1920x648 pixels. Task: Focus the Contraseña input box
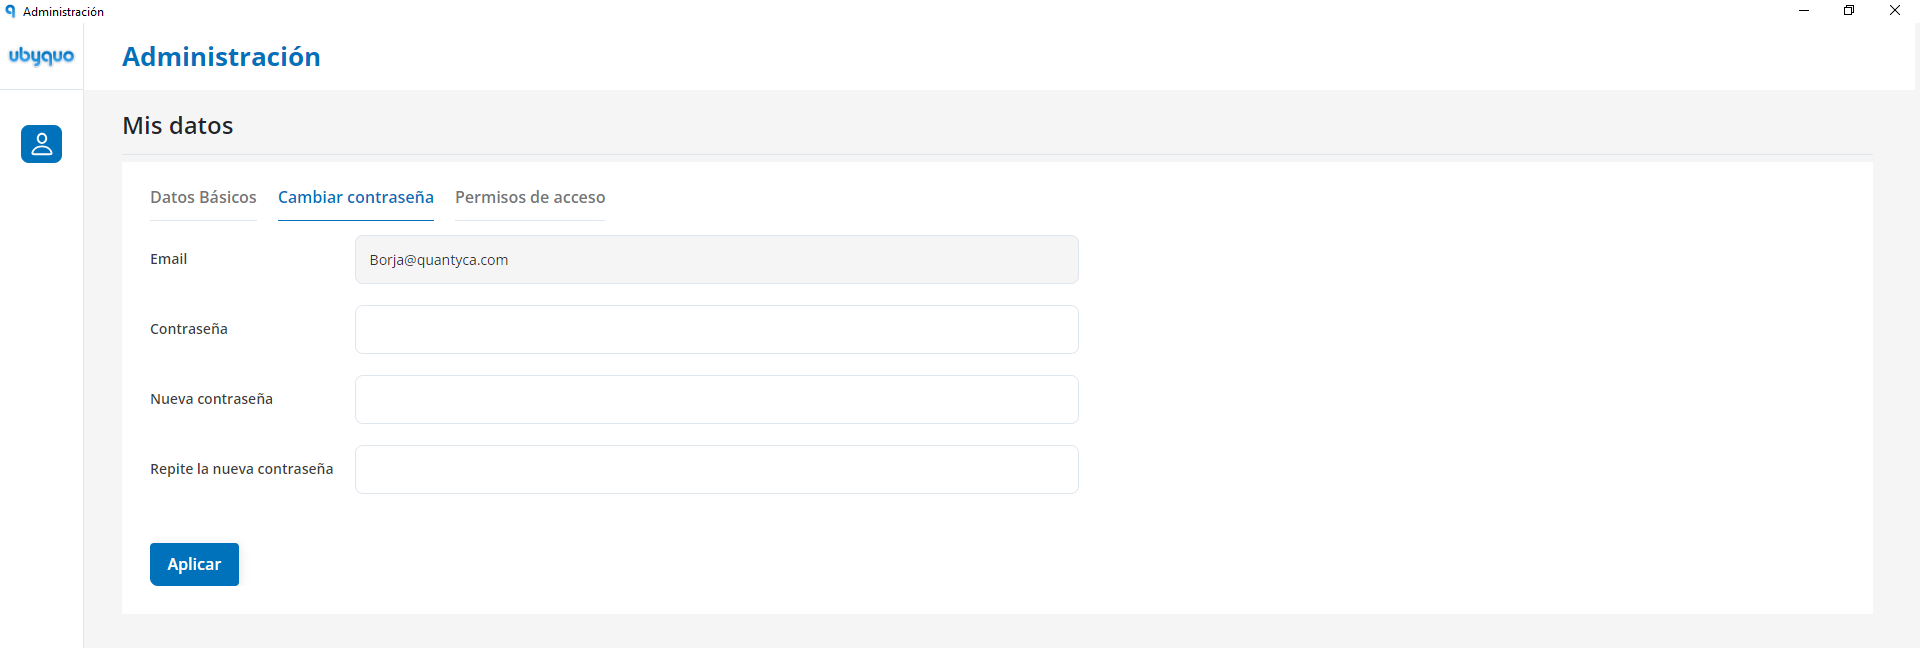click(717, 330)
